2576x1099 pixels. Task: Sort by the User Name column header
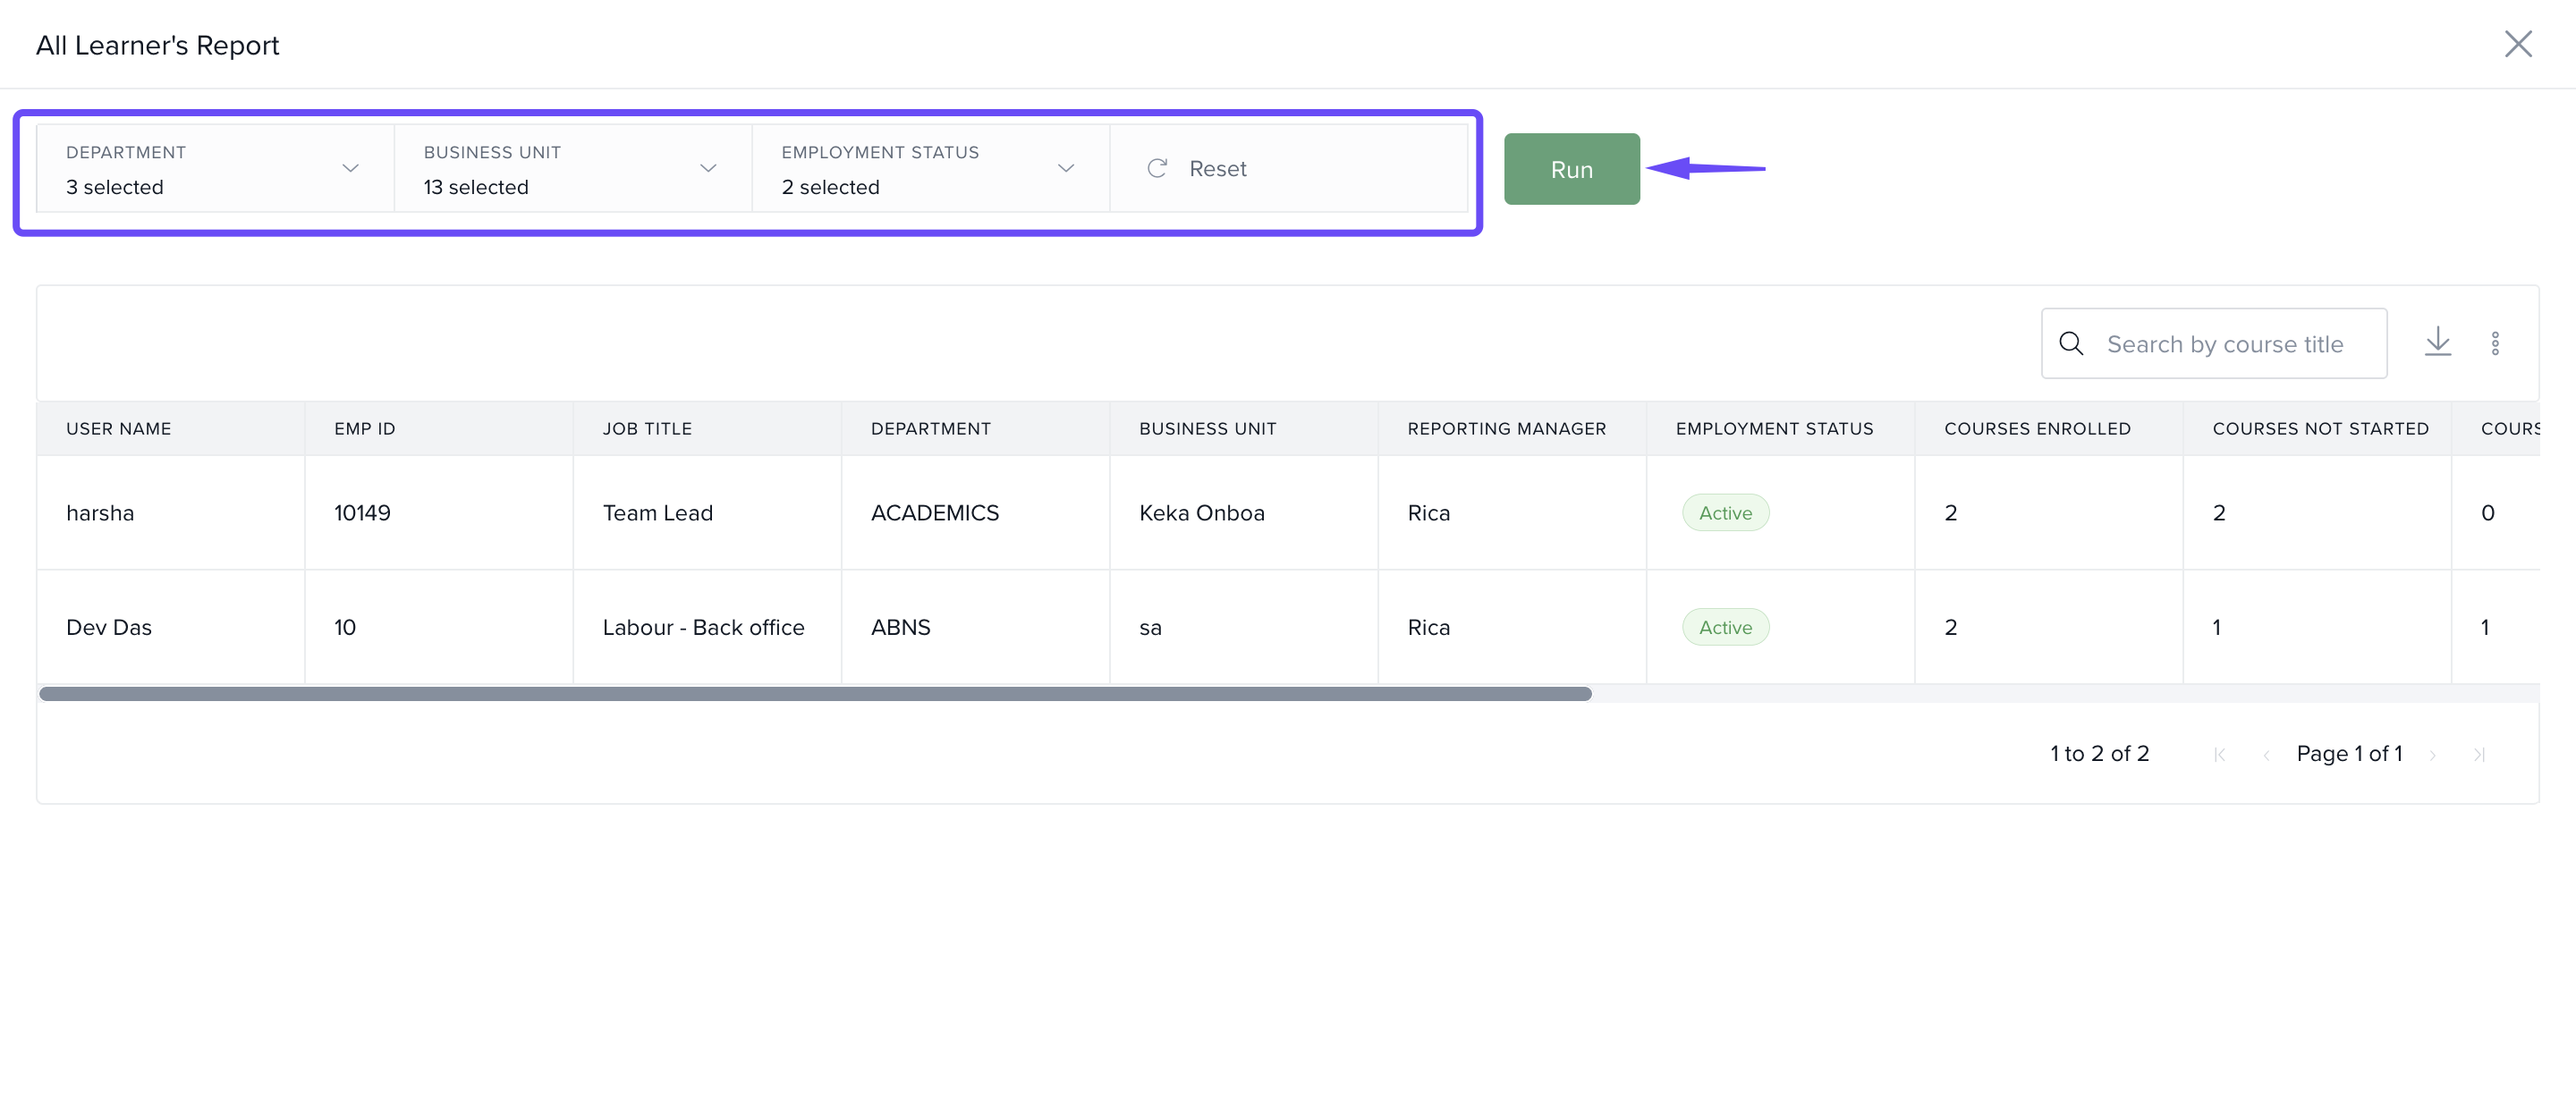(x=119, y=428)
